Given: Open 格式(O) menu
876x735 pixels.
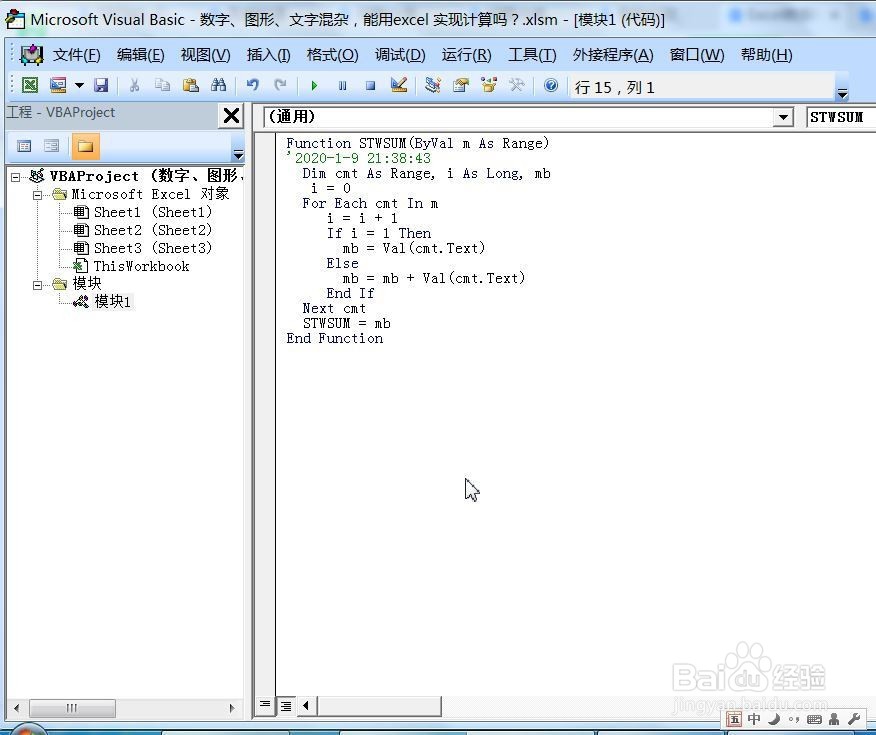Looking at the screenshot, I should (x=332, y=55).
